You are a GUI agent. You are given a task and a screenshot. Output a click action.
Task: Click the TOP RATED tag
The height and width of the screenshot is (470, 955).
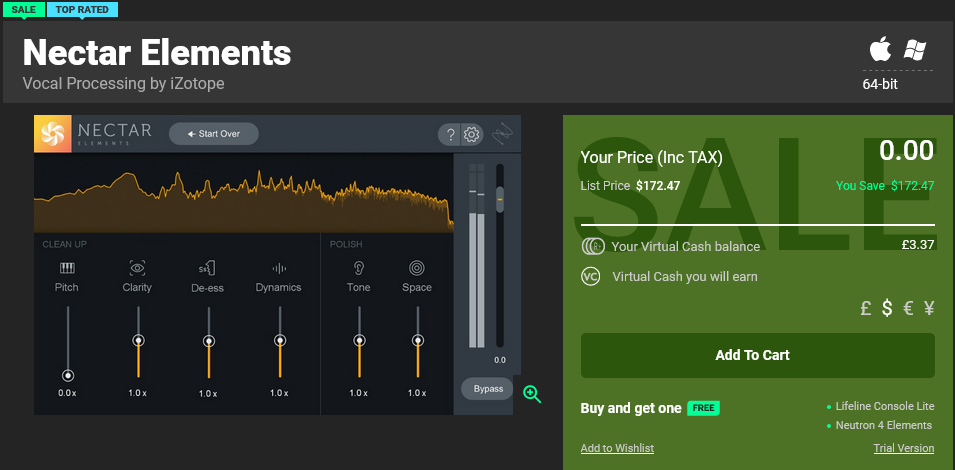[x=82, y=10]
